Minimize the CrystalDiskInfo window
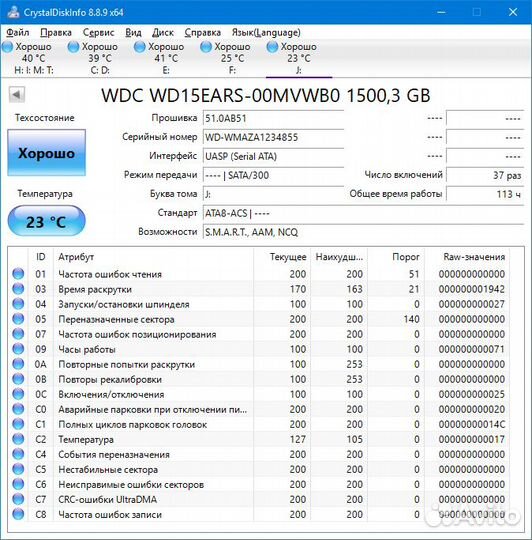 click(x=441, y=12)
